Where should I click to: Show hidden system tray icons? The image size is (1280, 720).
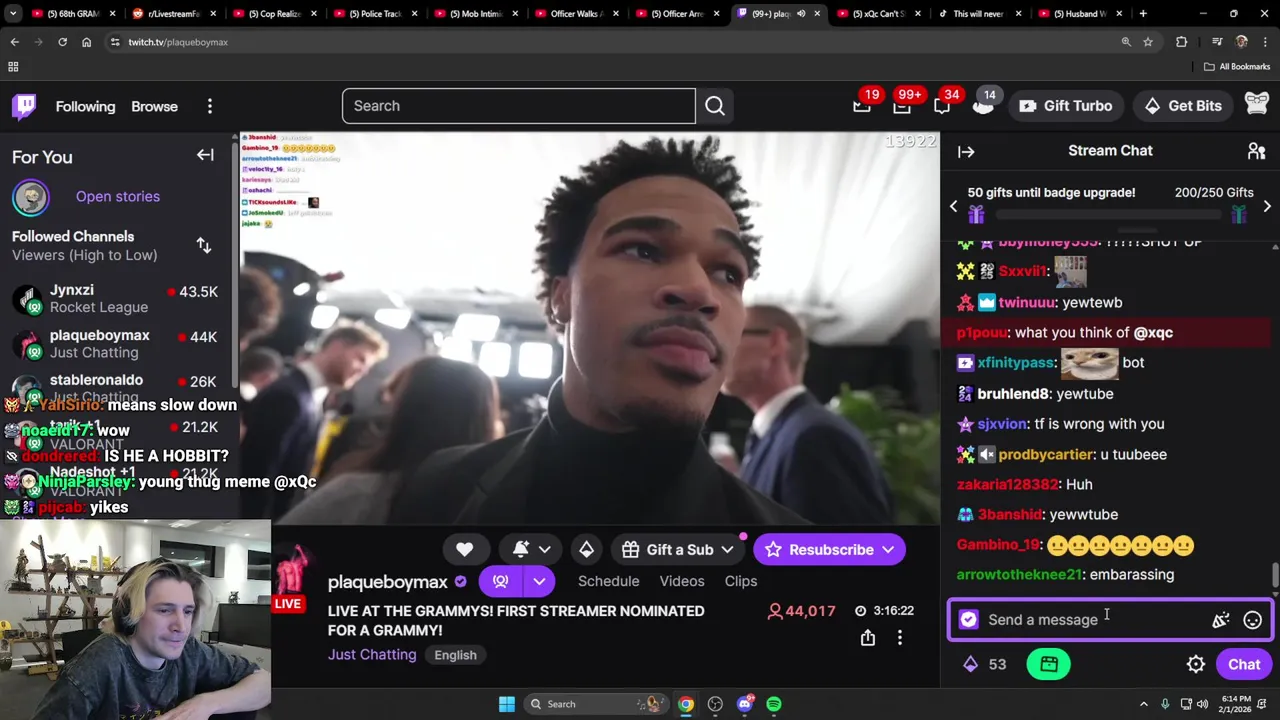tap(1144, 704)
